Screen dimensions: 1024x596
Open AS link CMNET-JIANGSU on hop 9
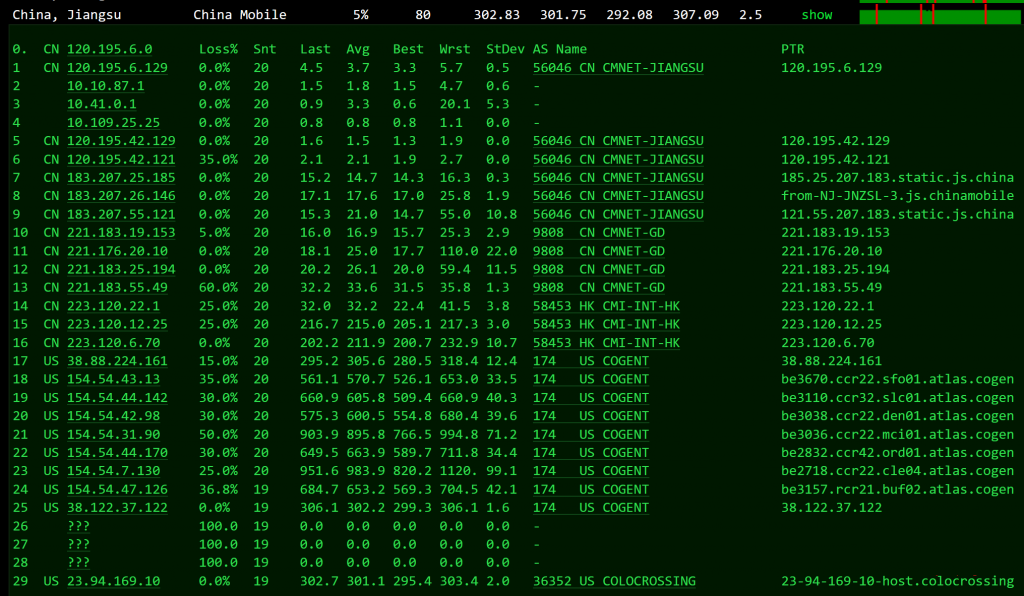[x=618, y=214]
